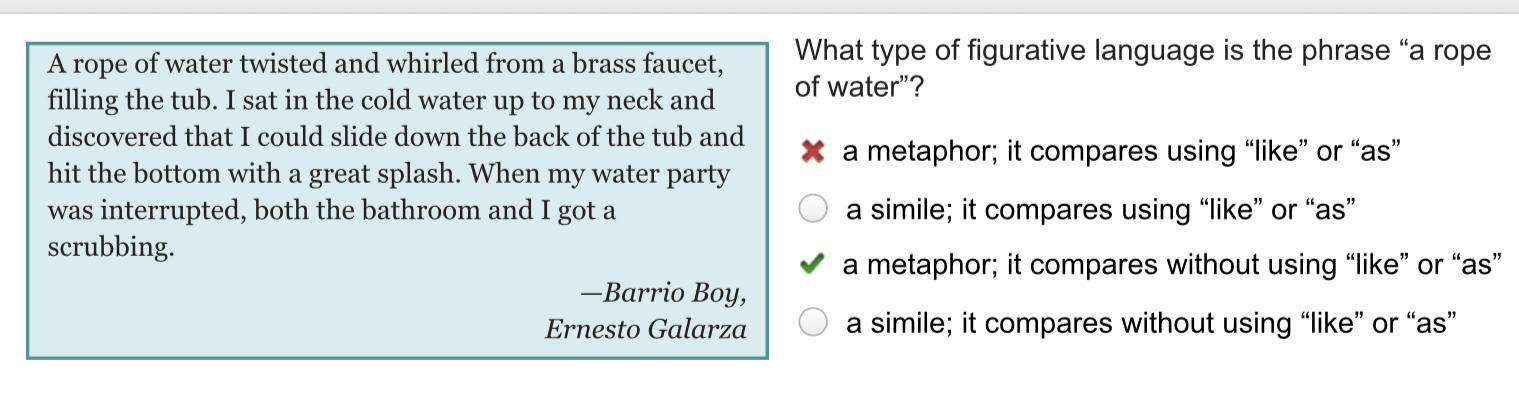Click the label "a simile; it compares using"
The height and width of the screenshot is (414, 1519).
(x=1100, y=209)
